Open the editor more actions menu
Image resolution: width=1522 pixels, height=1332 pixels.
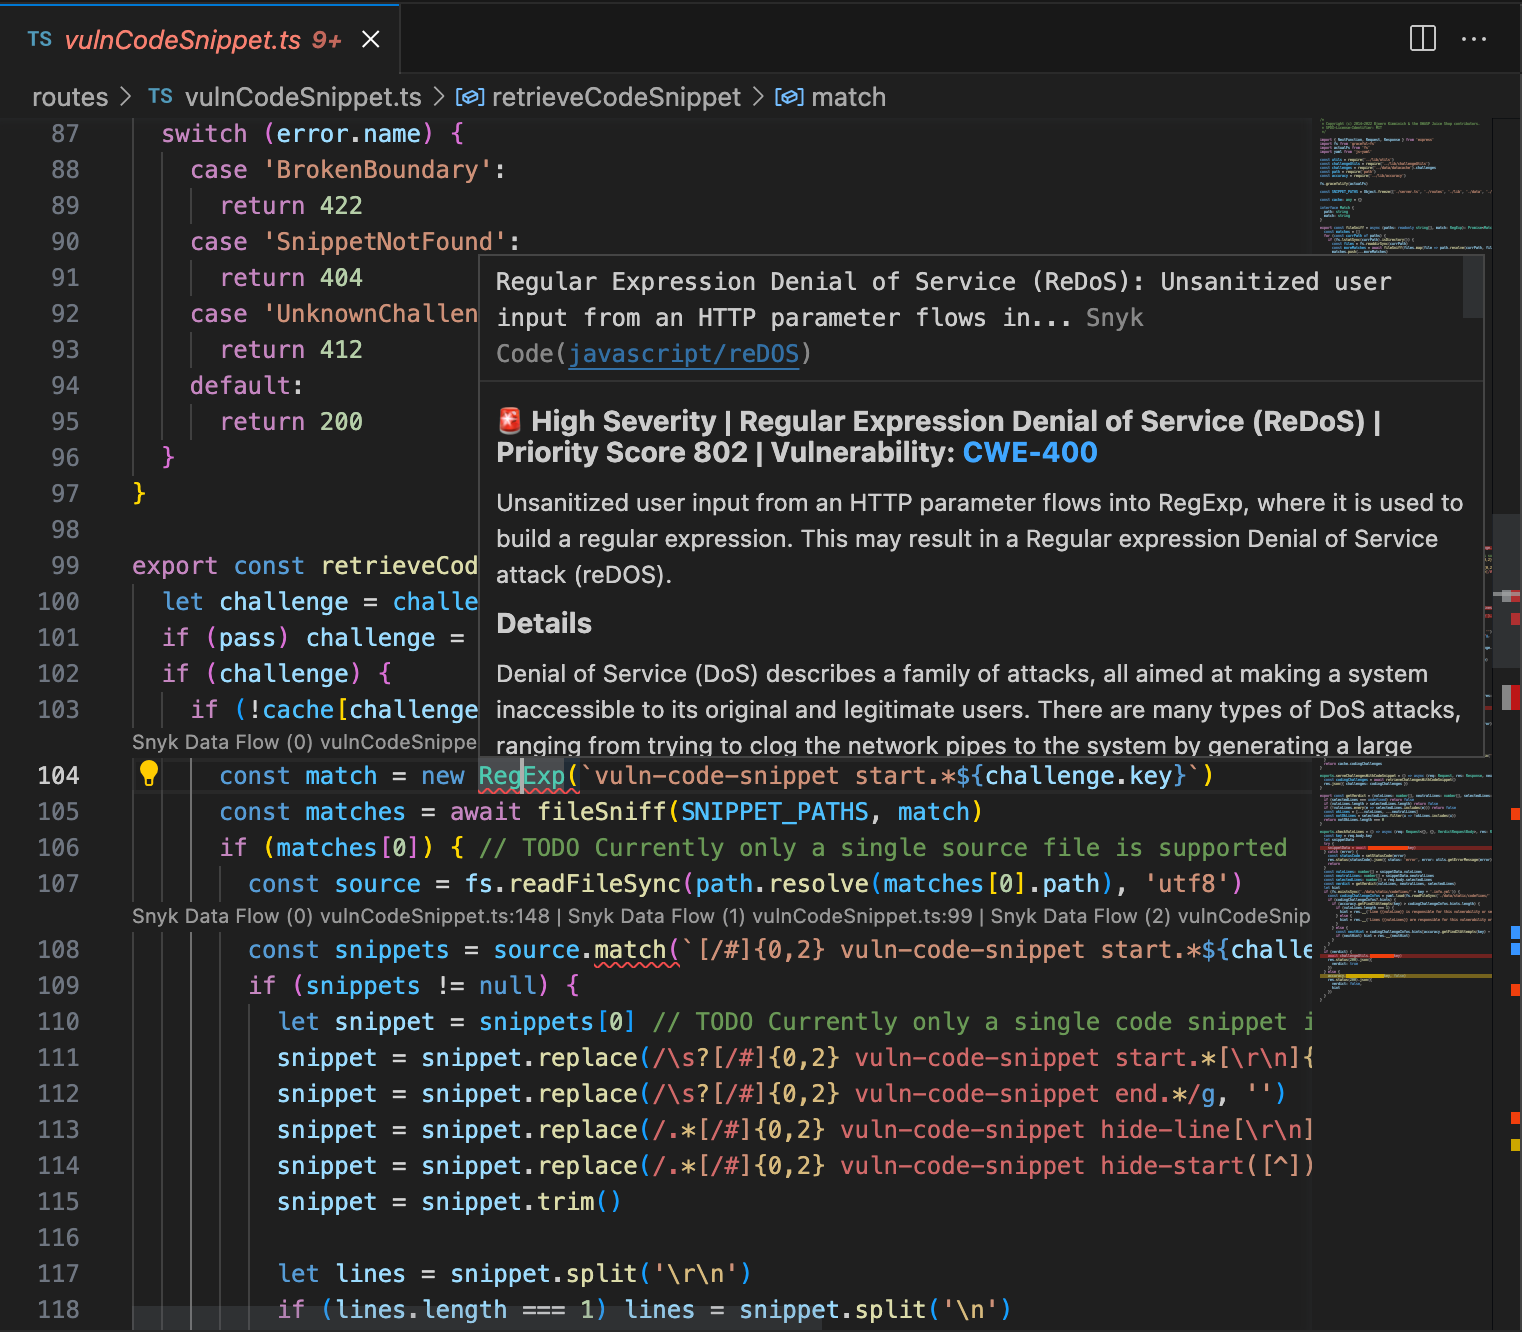click(1474, 39)
